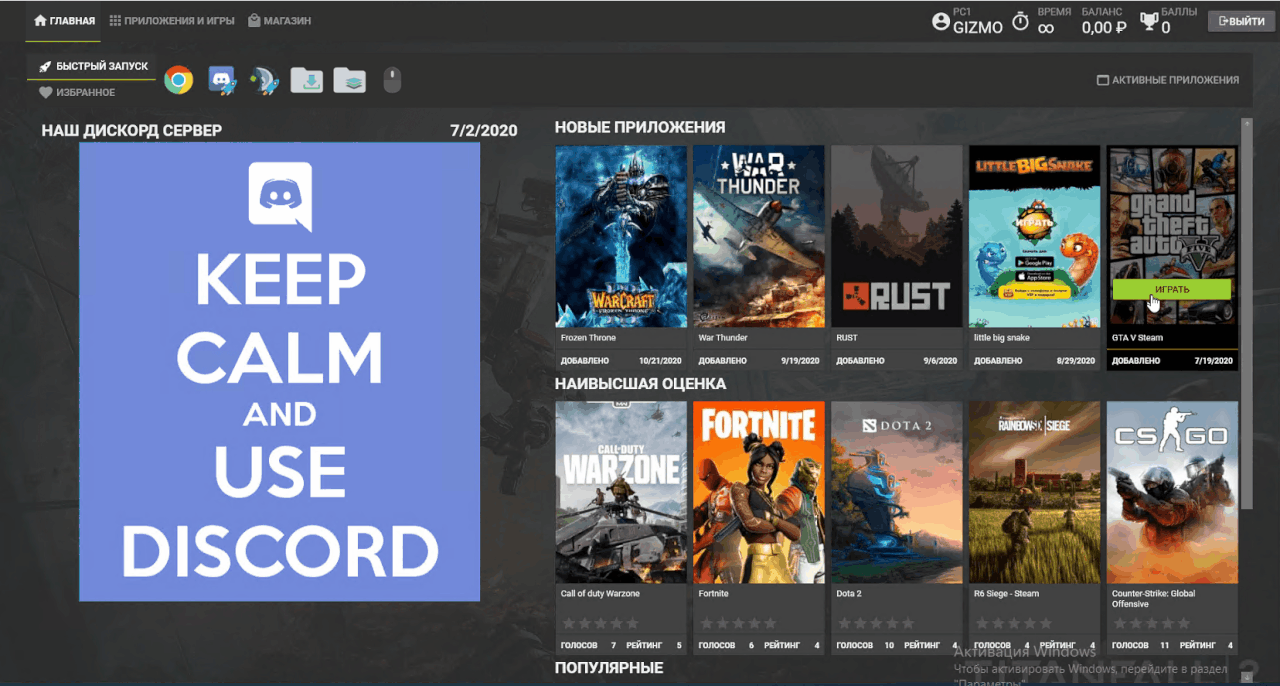Rate Counter-Strike using its star rating
This screenshot has width=1280, height=686.
(1152, 623)
